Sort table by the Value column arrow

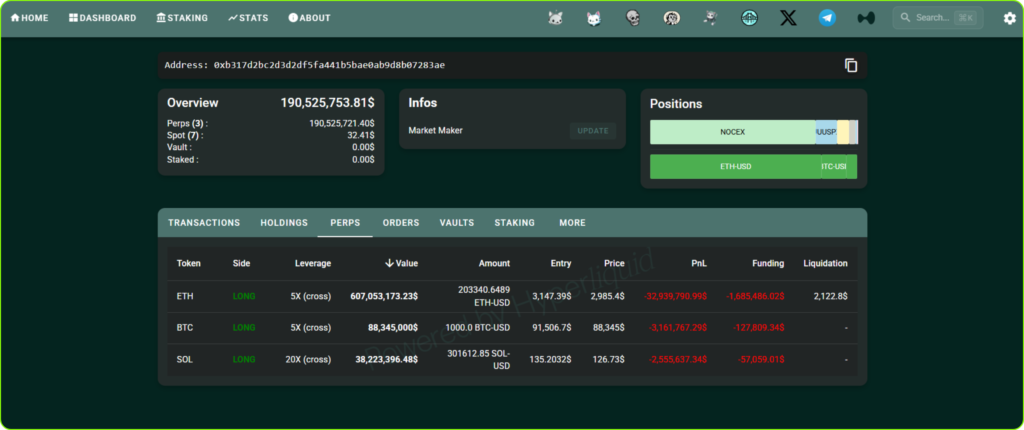tap(389, 264)
